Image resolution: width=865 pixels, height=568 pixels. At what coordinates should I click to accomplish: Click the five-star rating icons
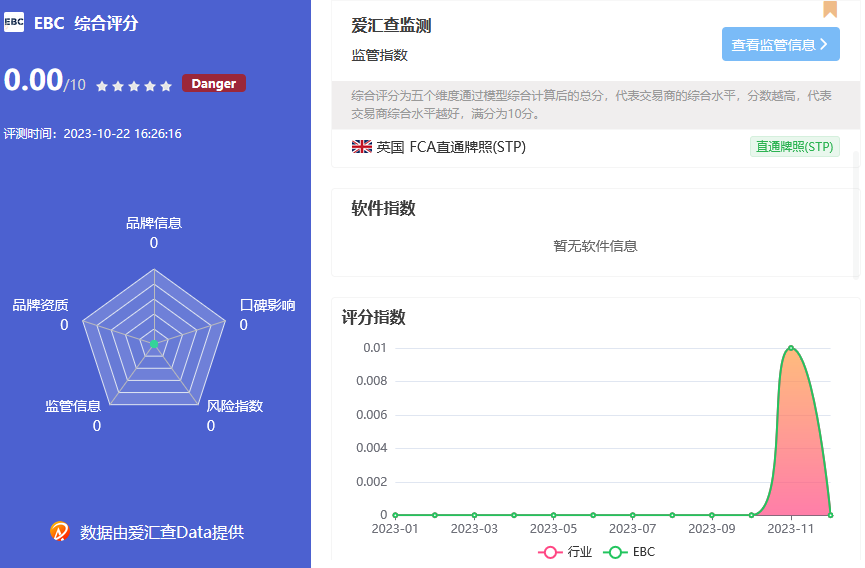click(134, 86)
